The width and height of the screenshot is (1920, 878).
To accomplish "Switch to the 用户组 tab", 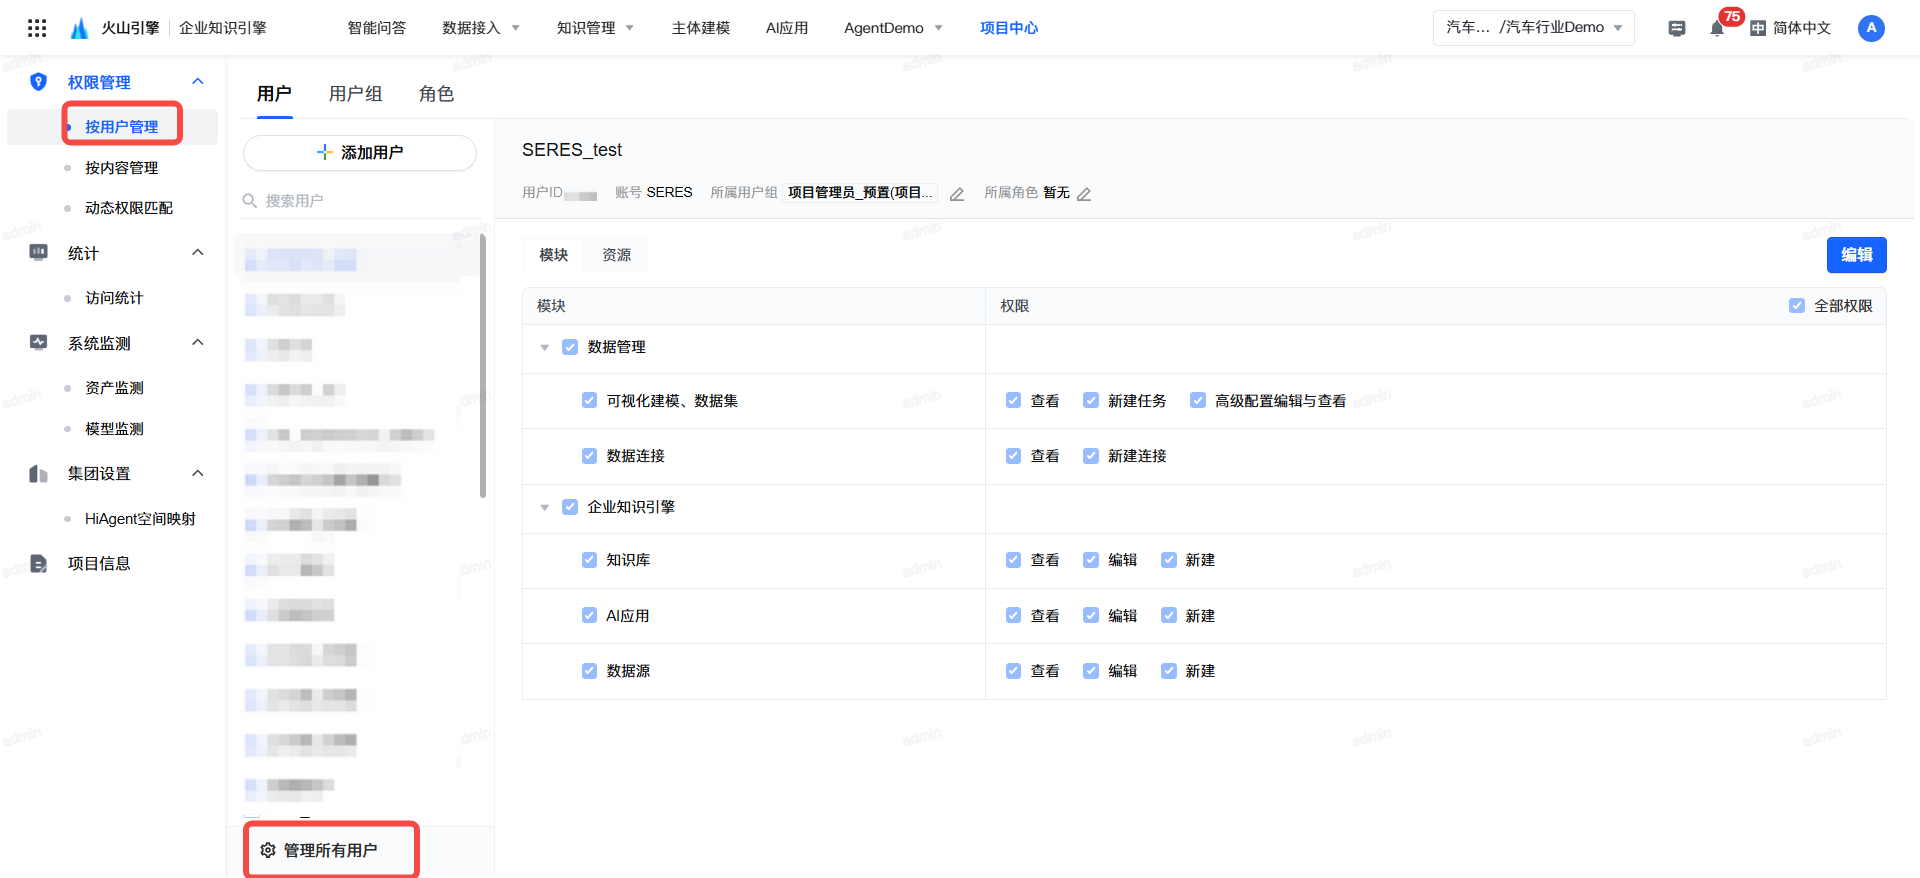I will tap(355, 94).
